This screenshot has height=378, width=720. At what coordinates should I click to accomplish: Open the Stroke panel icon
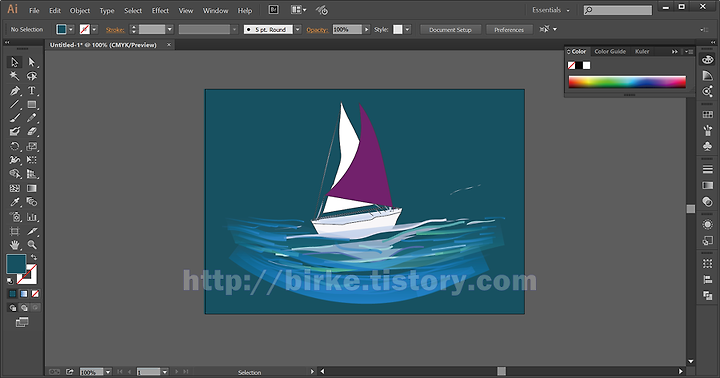click(708, 169)
